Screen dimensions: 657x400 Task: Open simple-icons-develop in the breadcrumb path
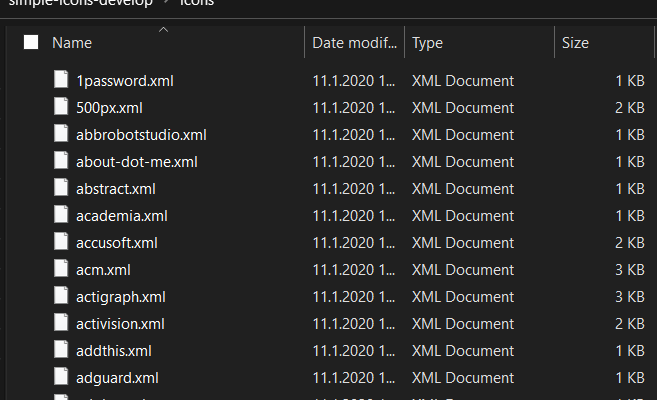click(80, 3)
